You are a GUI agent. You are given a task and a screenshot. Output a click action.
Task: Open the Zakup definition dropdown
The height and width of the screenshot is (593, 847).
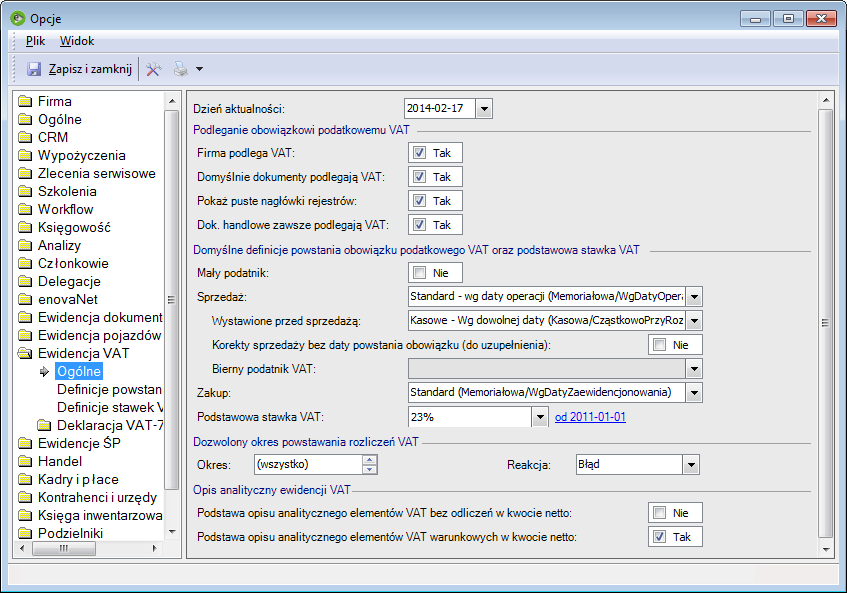[694, 393]
